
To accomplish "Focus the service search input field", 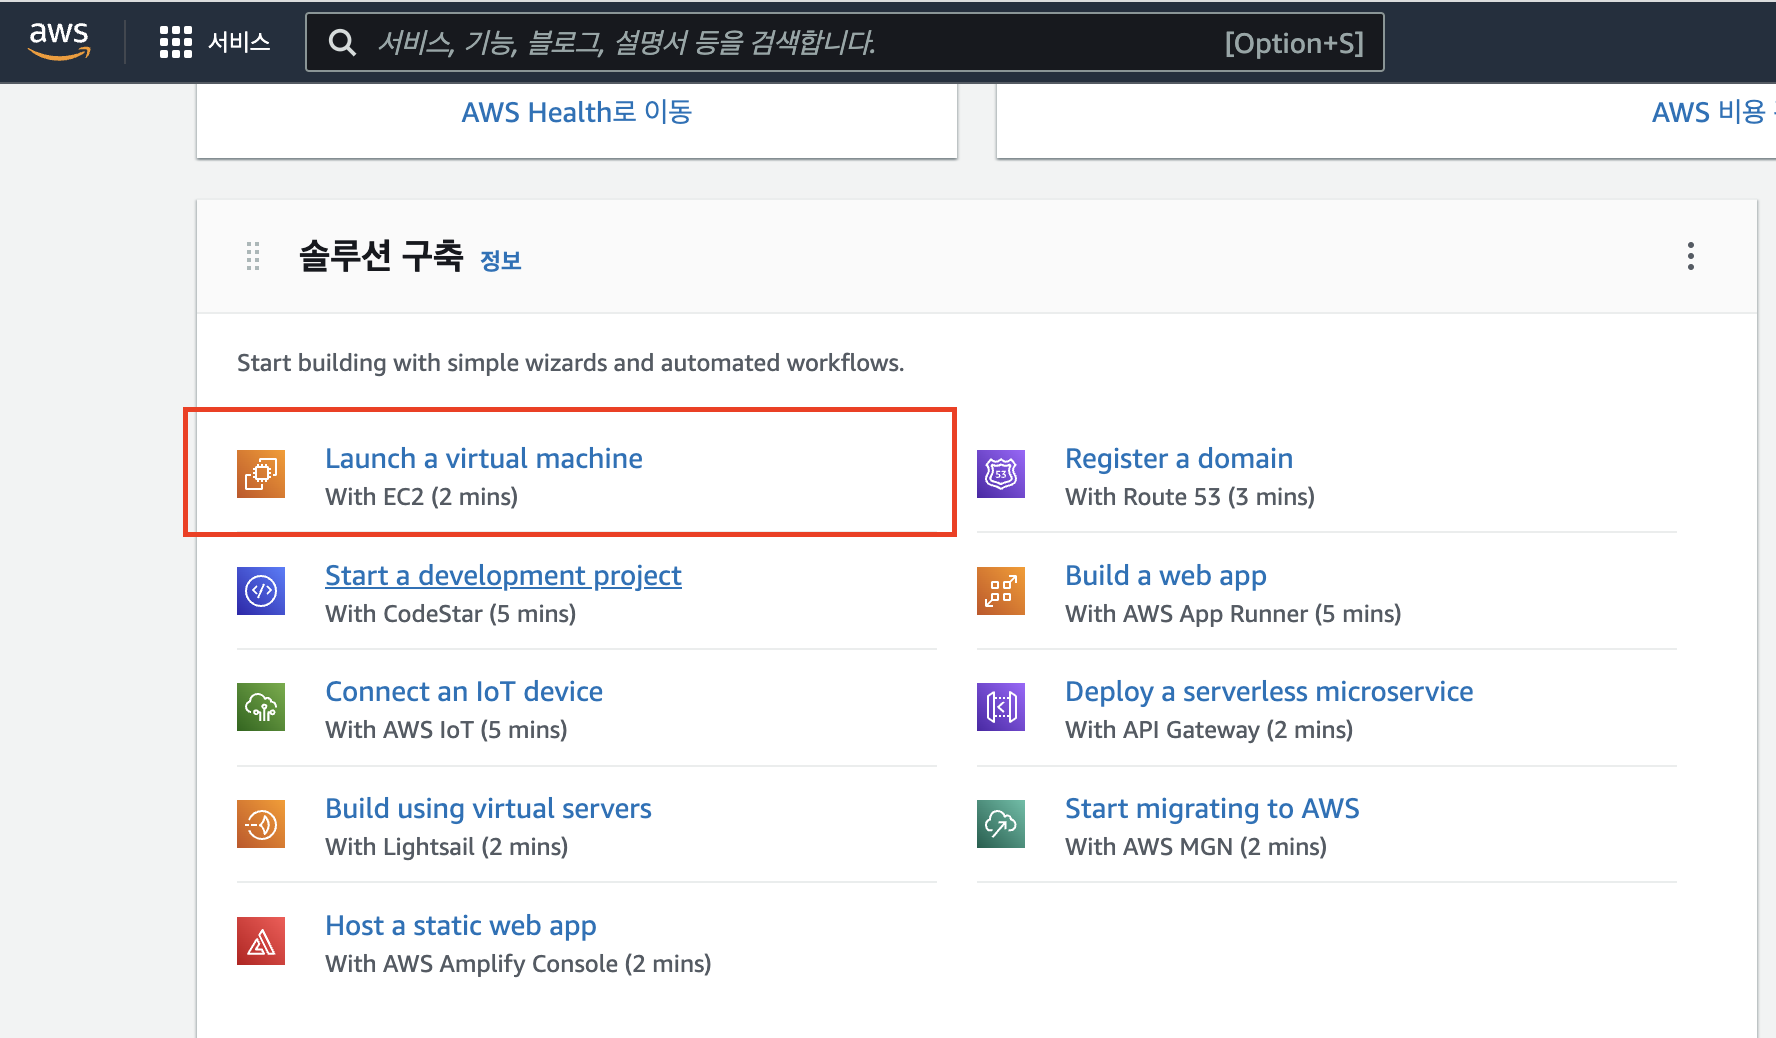I will 844,42.
